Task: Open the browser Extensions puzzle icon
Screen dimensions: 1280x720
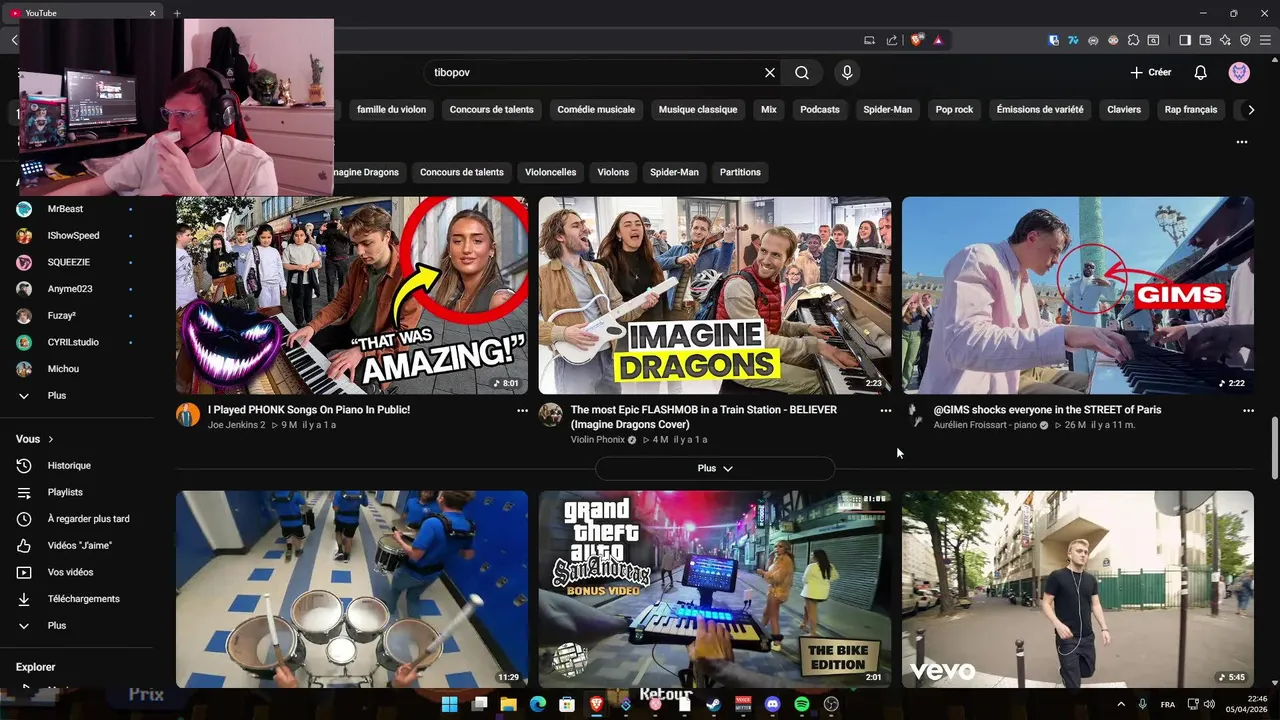Action: [1133, 40]
